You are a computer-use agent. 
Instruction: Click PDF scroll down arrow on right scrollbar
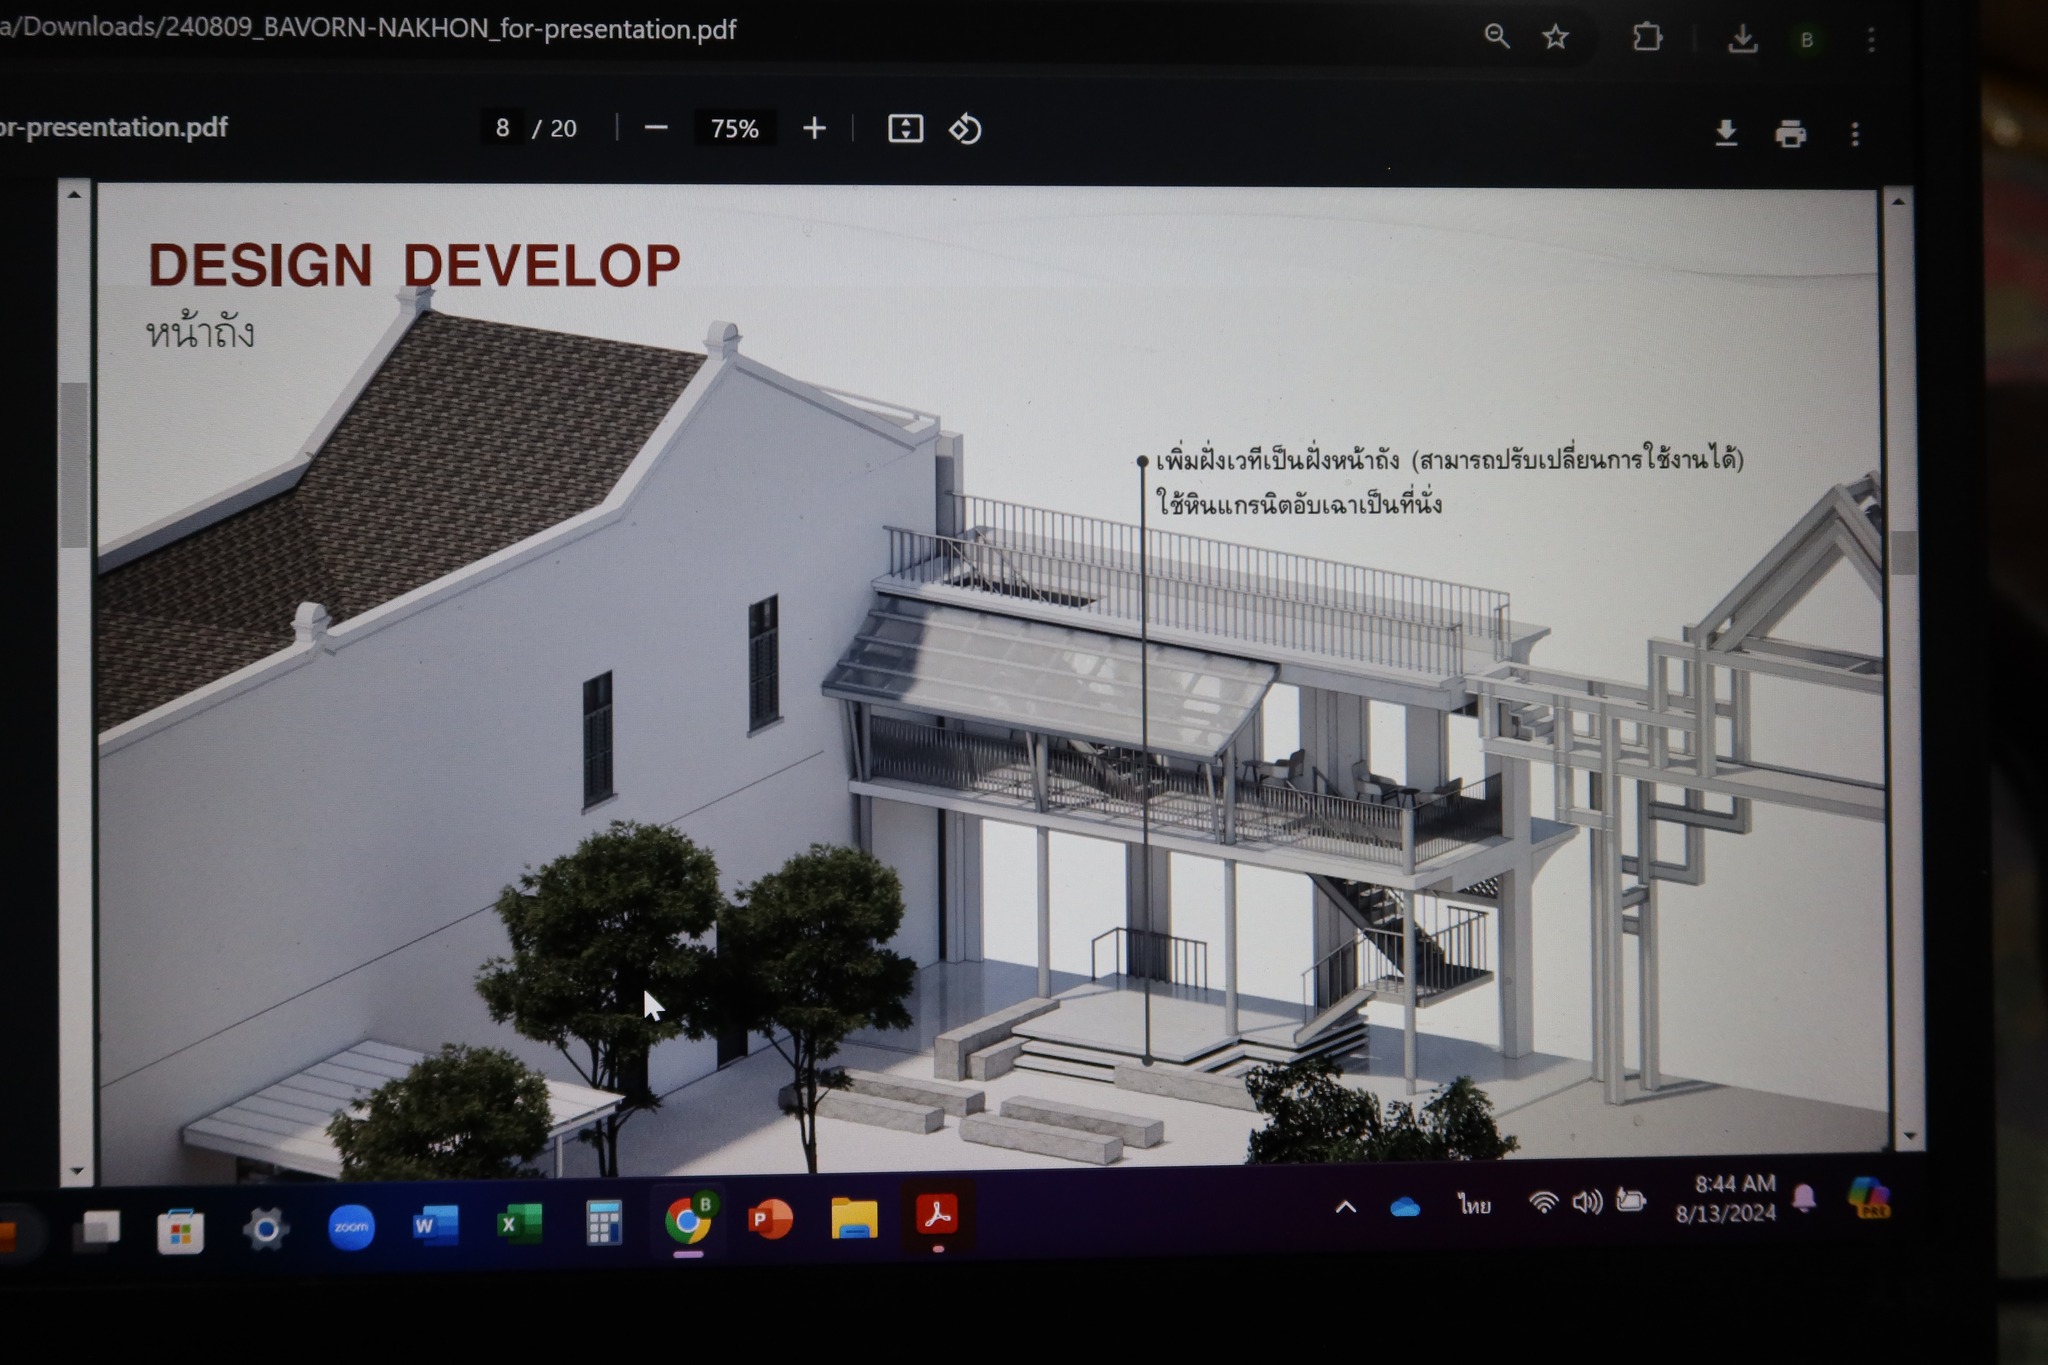click(x=1910, y=1136)
